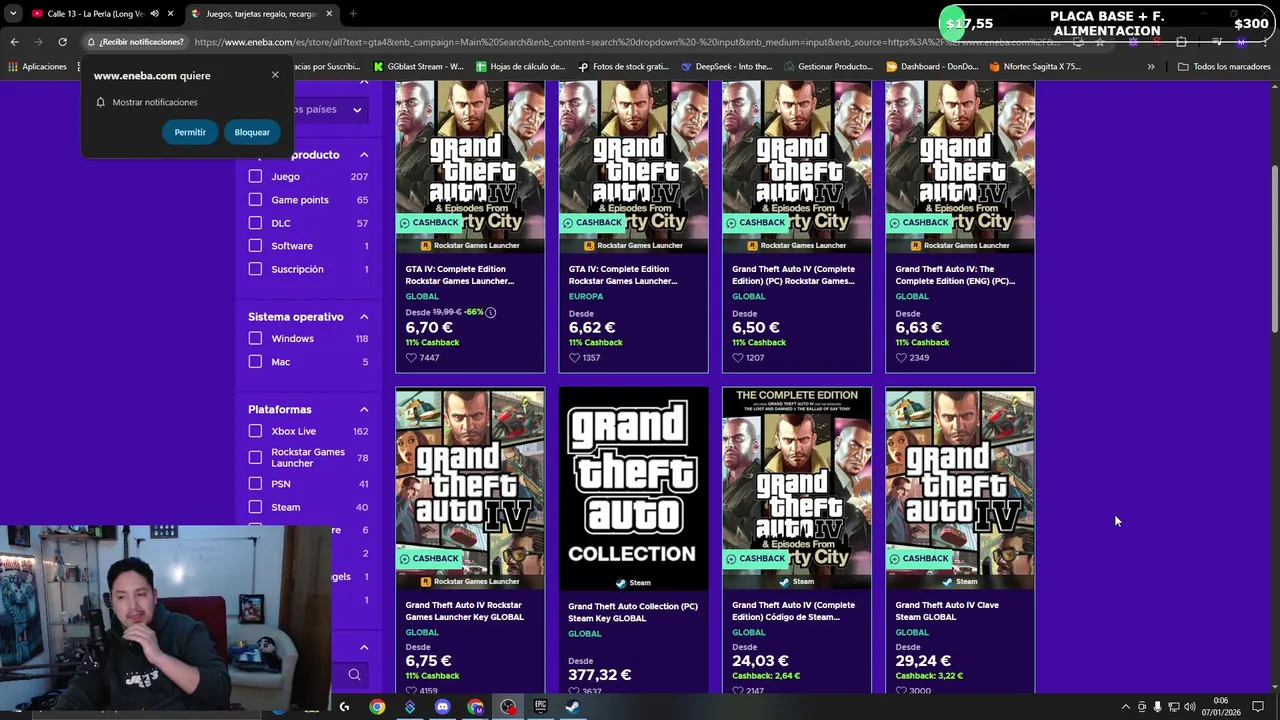The image size is (1280, 720).
Task: Open the Dashboard - DonDo bookmark
Action: pyautogui.click(x=931, y=67)
